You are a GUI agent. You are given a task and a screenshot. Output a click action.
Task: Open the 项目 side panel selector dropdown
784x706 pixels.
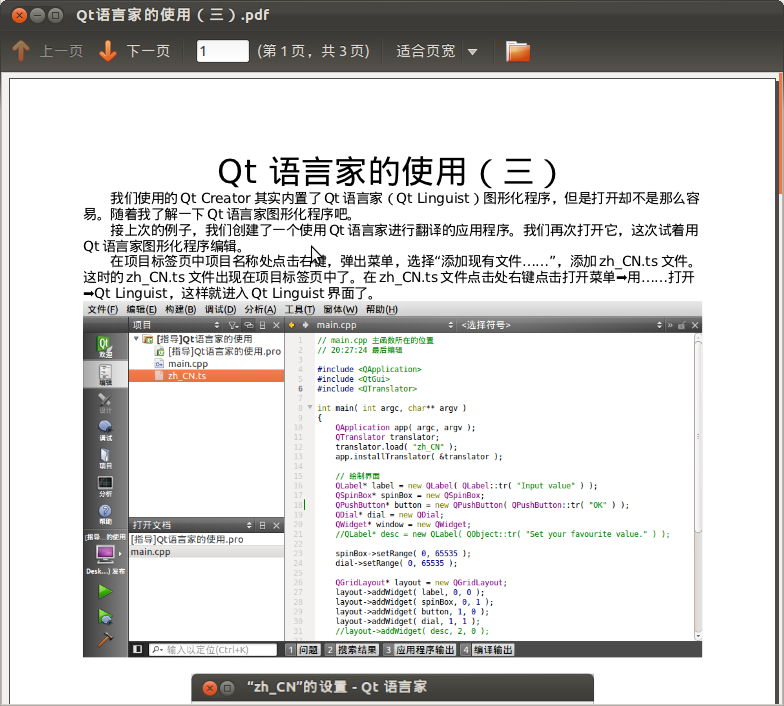pyautogui.click(x=217, y=325)
